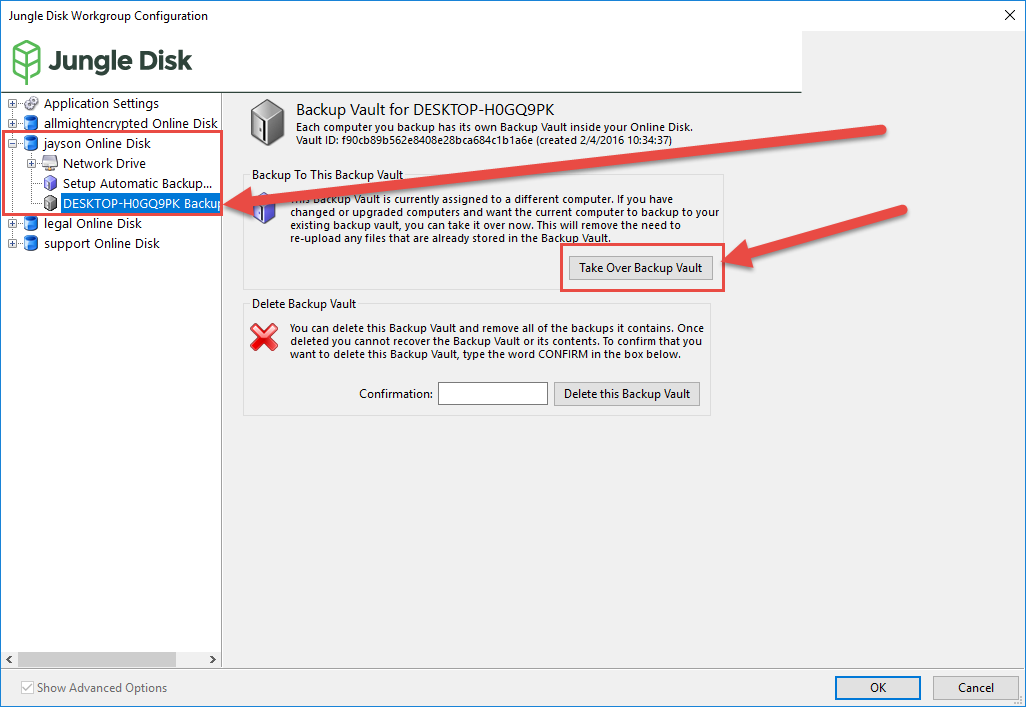
Task: Click the Setup Automatic Backup icon
Action: [x=50, y=183]
